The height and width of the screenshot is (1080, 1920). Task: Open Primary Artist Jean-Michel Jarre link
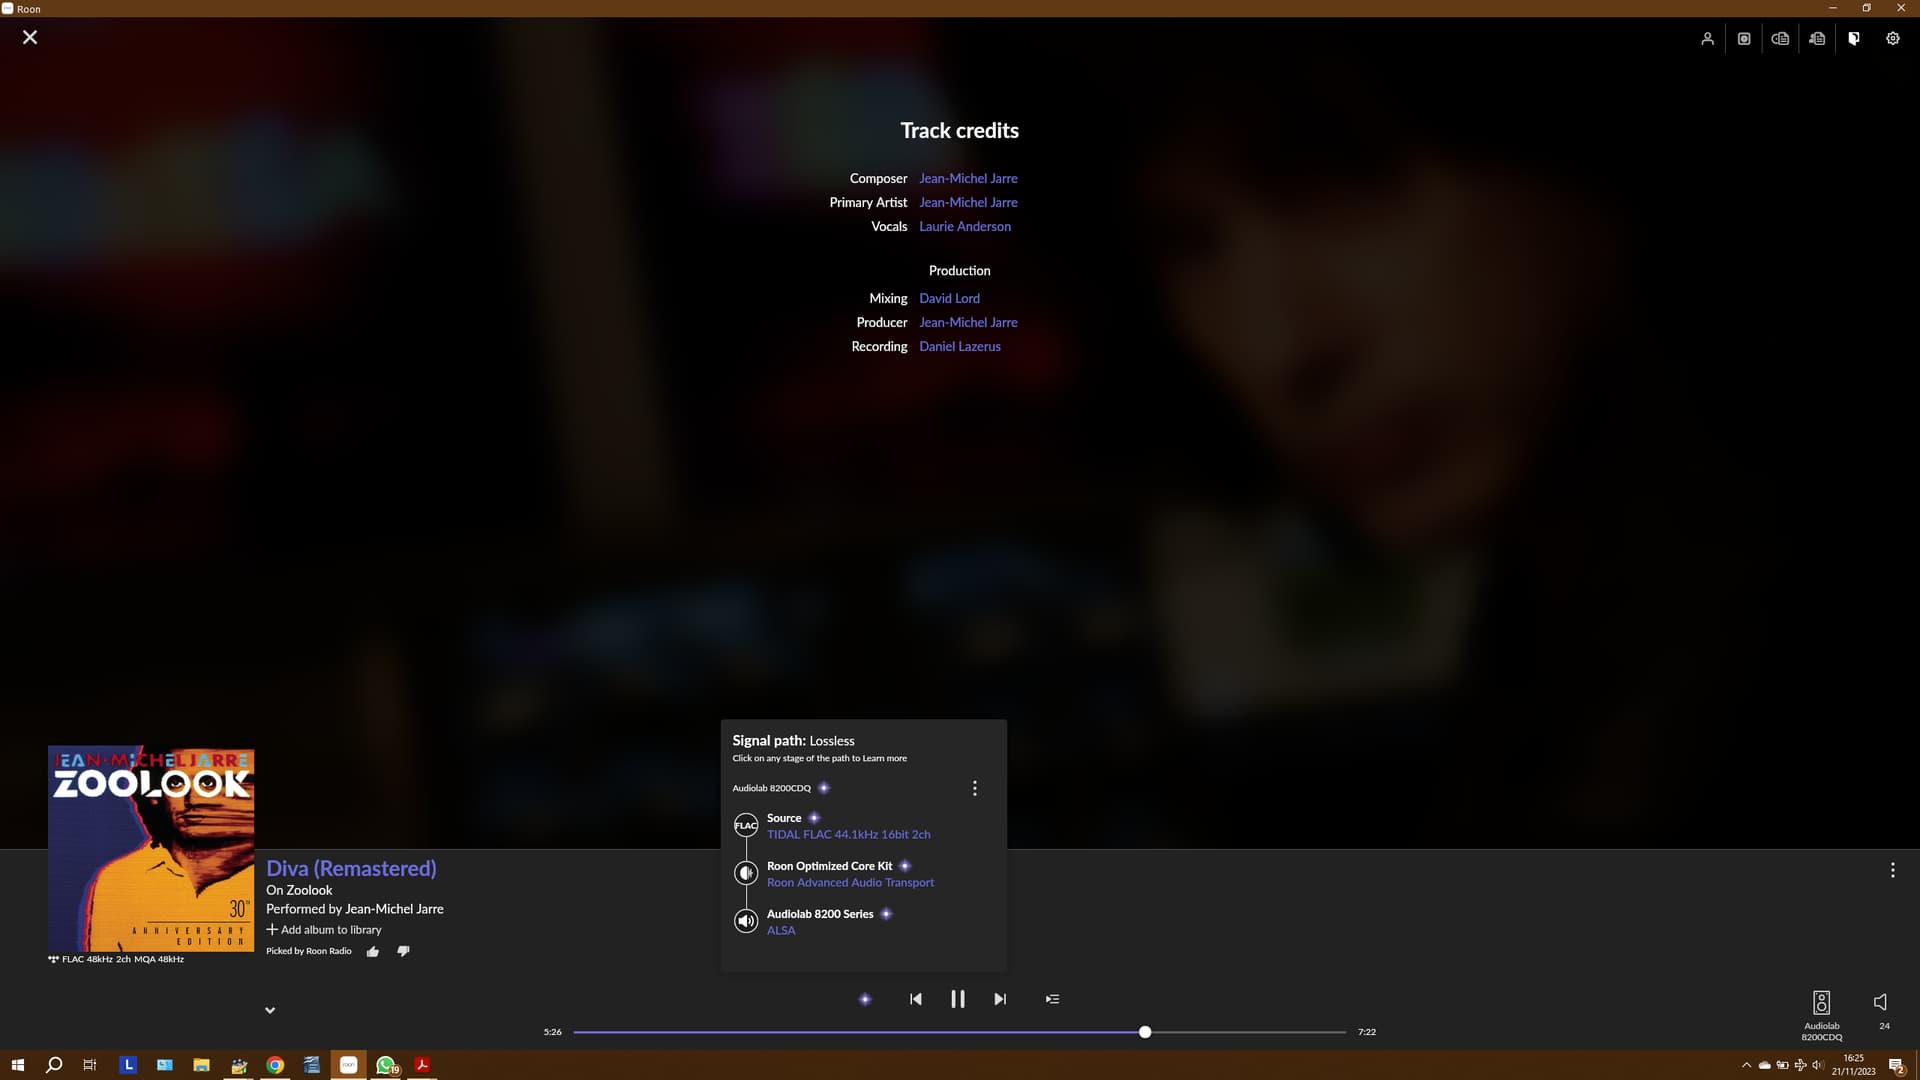tap(968, 202)
